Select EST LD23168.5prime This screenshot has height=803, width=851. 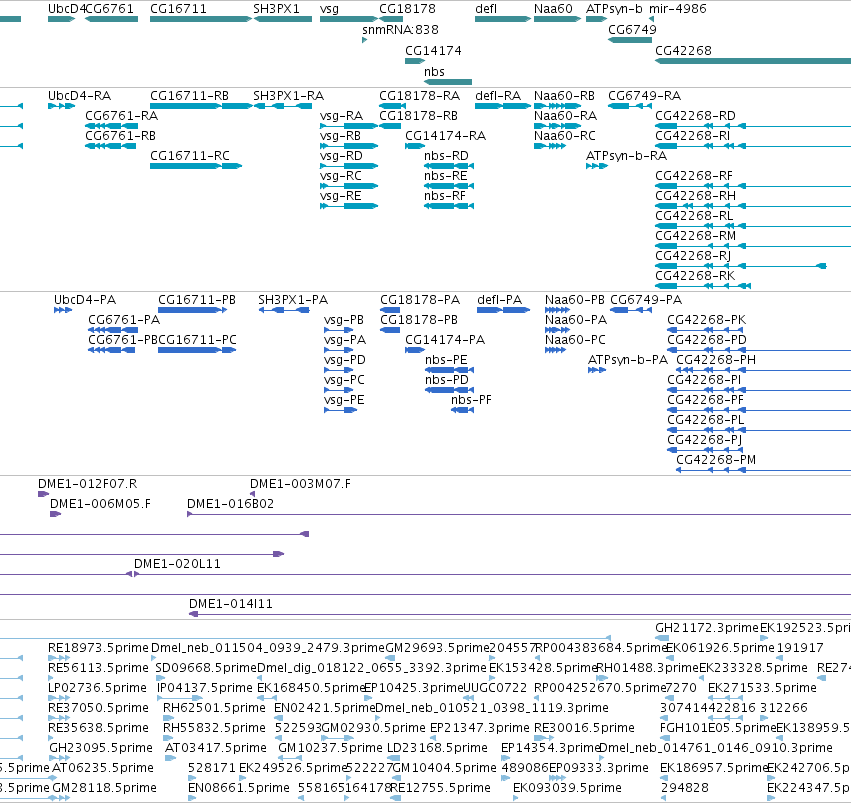tap(437, 748)
